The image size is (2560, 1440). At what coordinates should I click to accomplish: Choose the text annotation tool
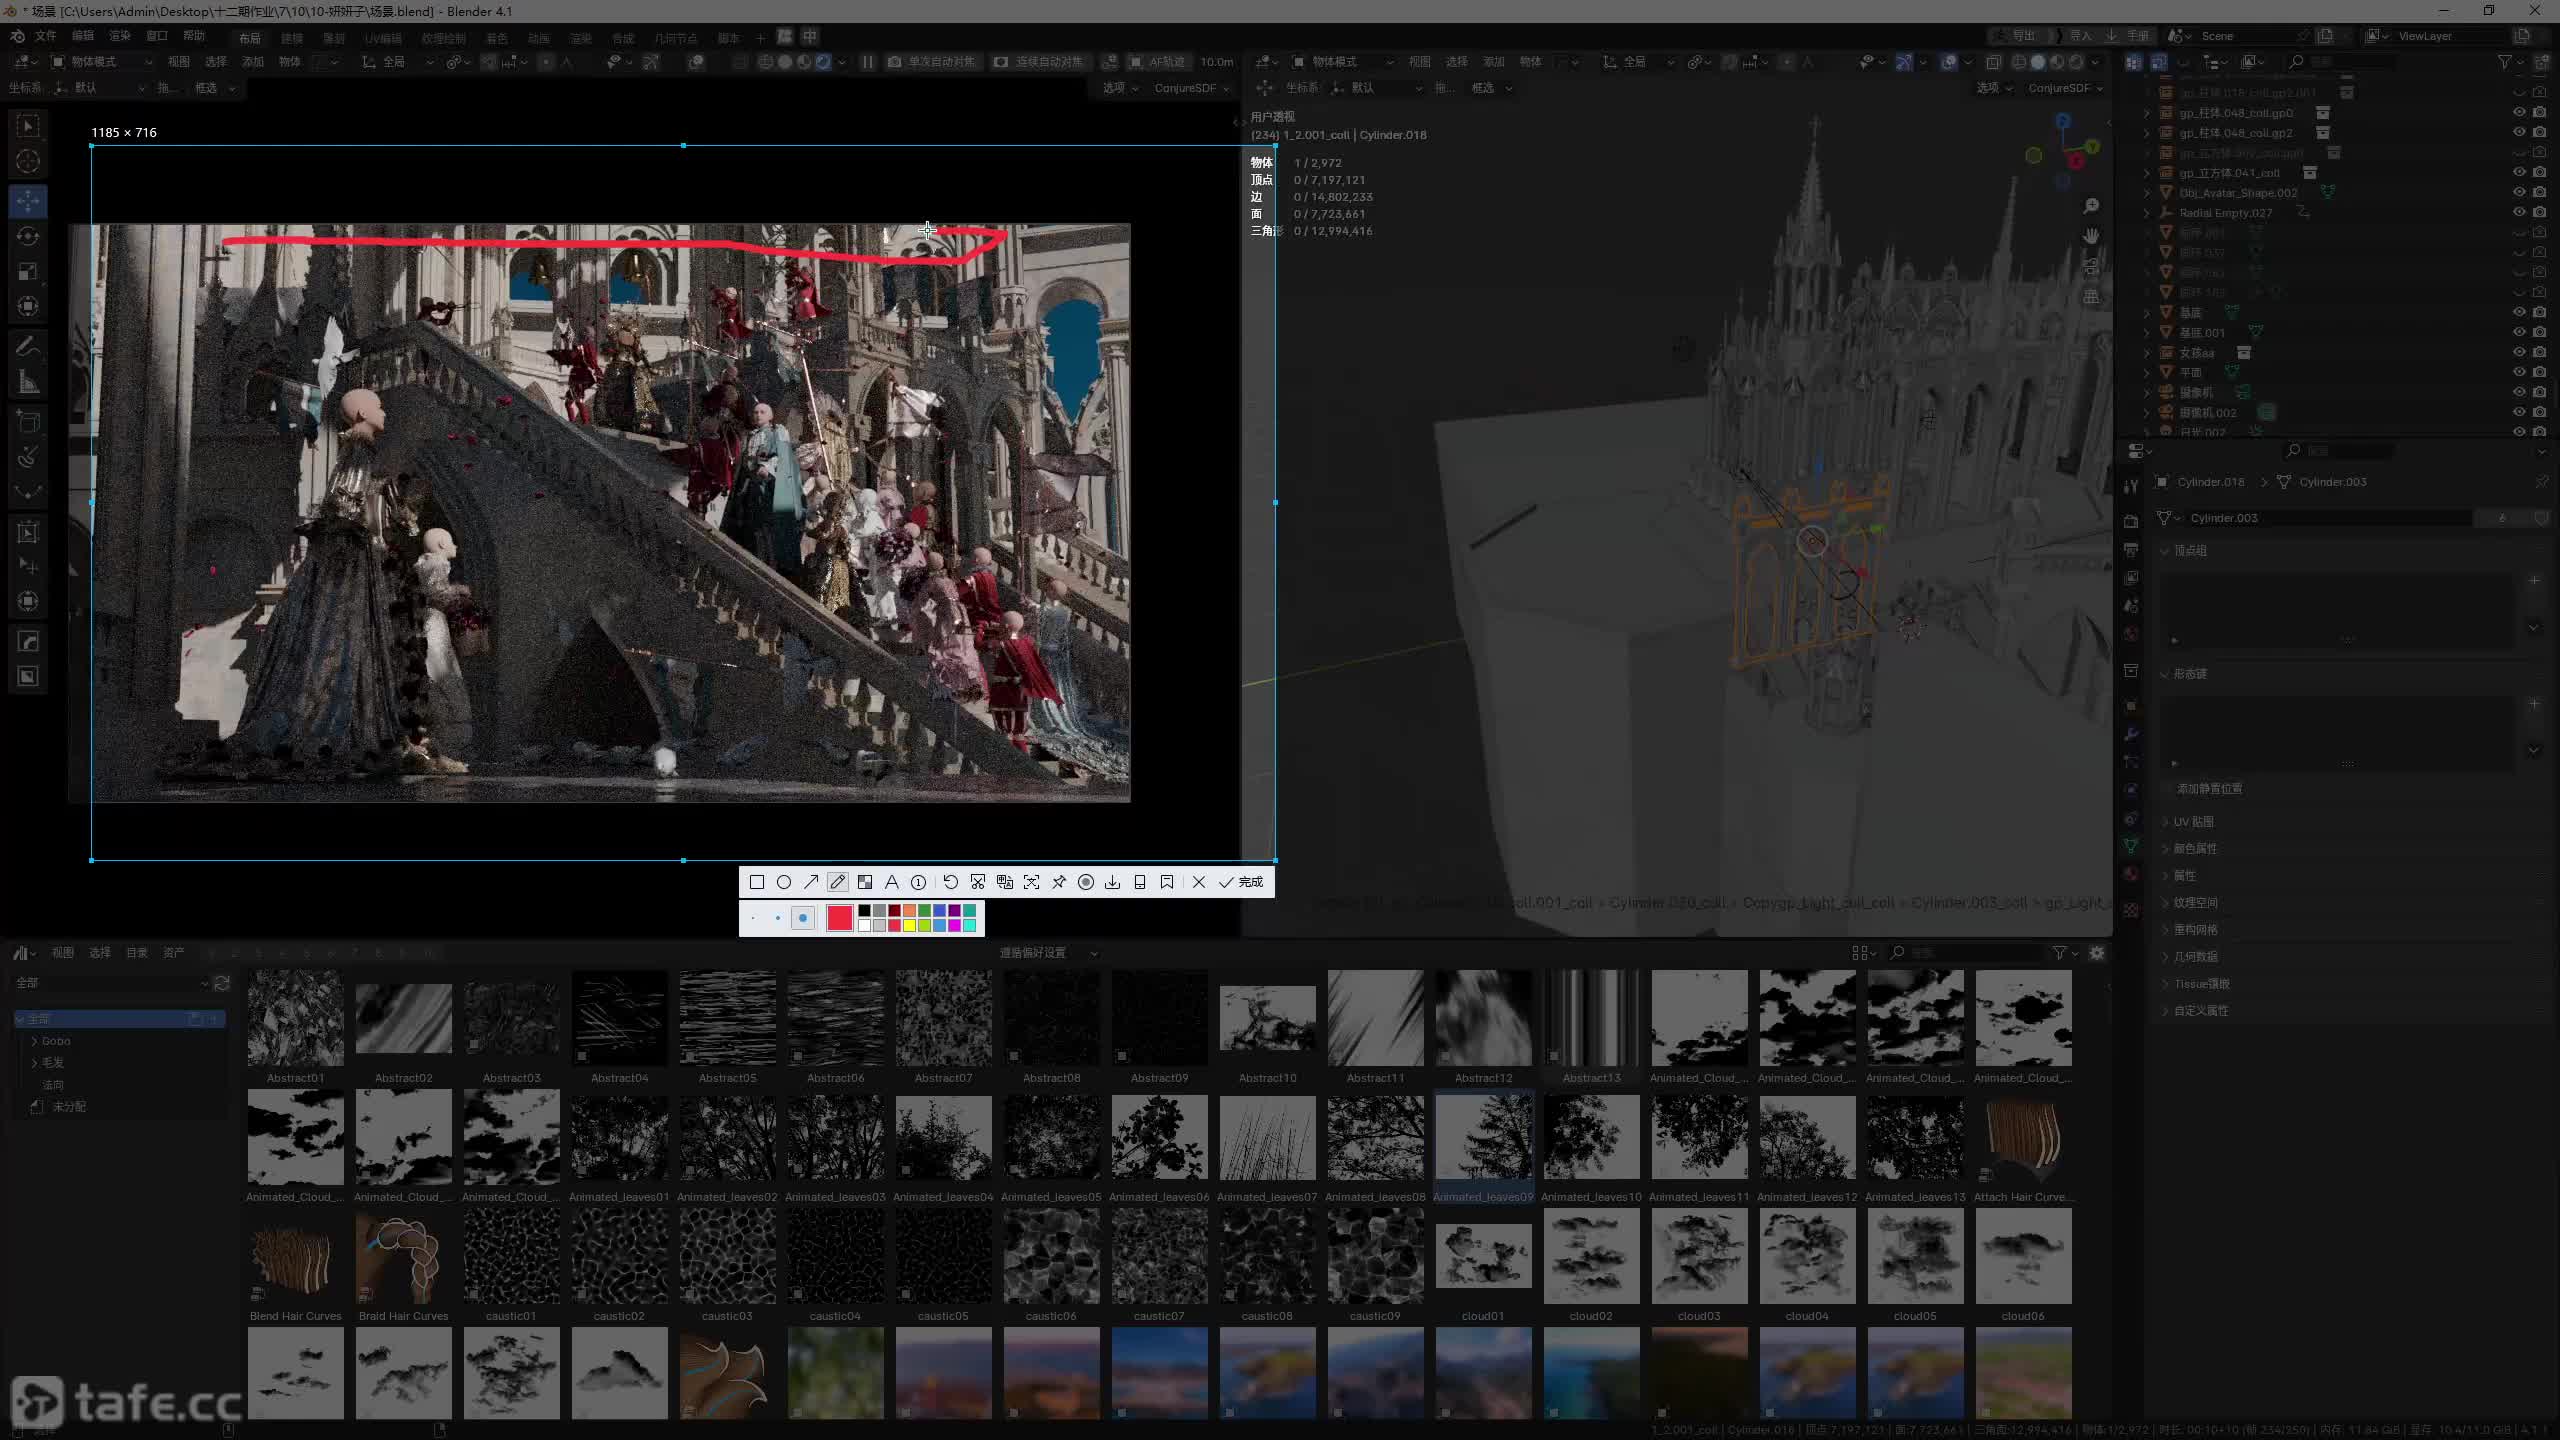tap(892, 882)
